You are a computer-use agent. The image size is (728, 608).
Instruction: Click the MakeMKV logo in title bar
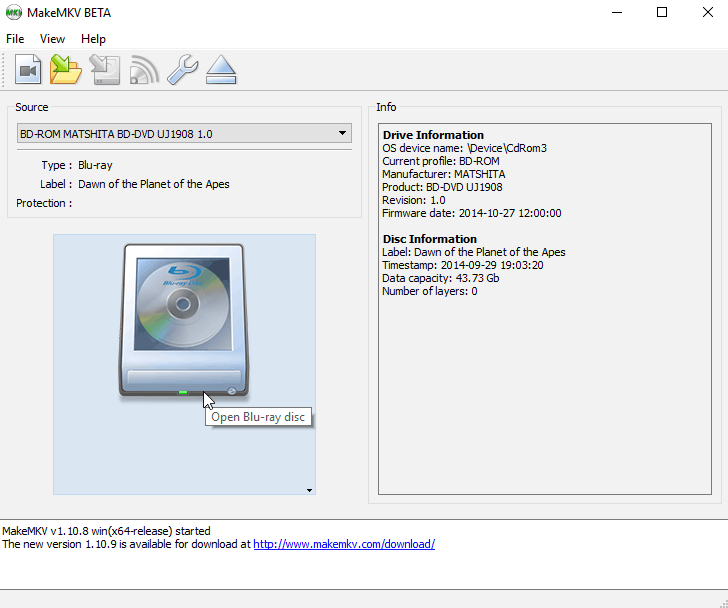[13, 13]
